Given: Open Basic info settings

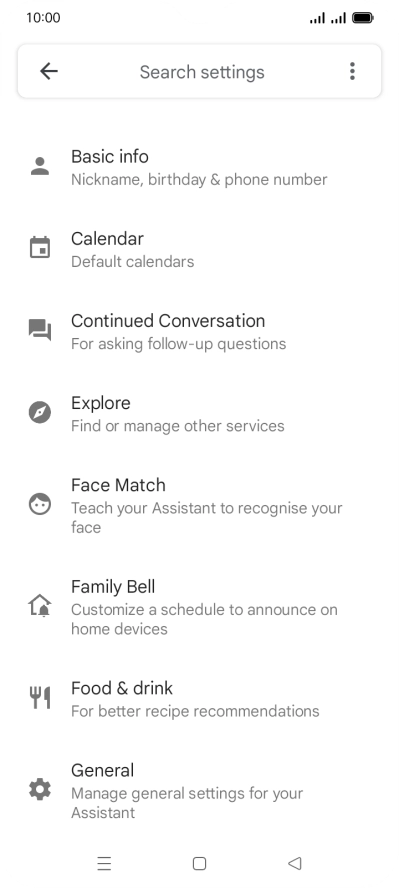Looking at the screenshot, I should pyautogui.click(x=199, y=167).
